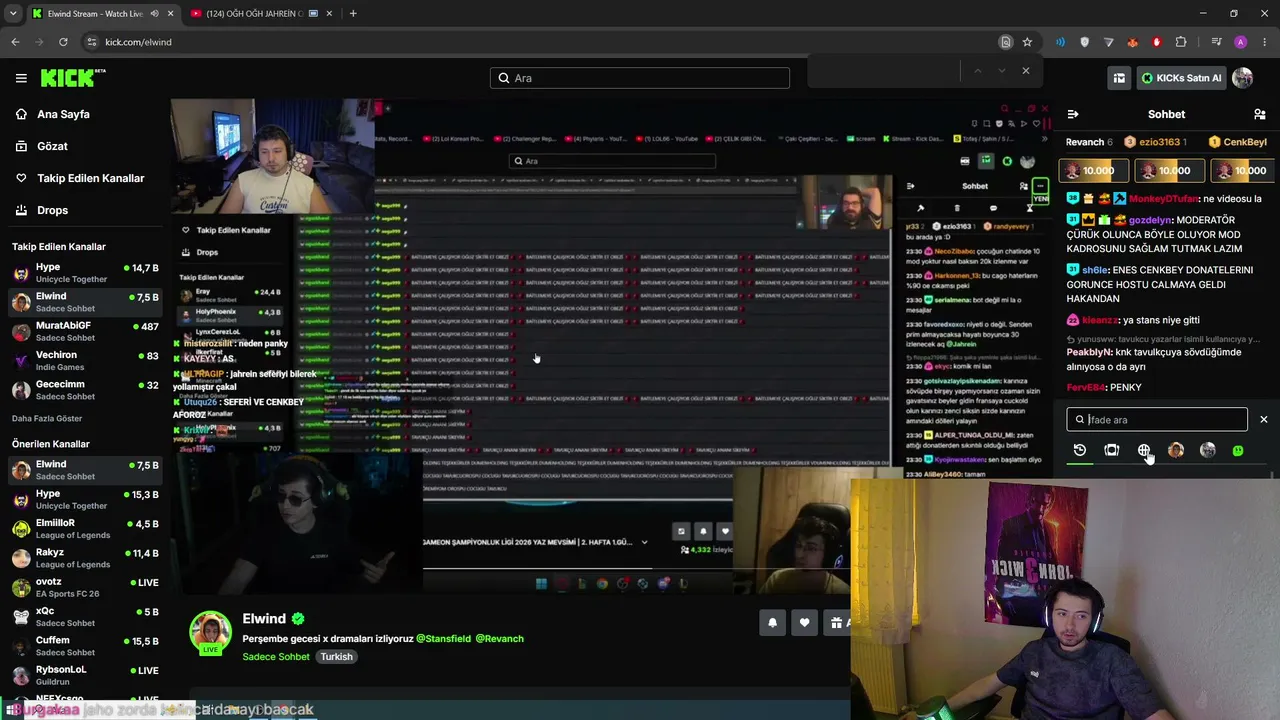The height and width of the screenshot is (720, 1280).
Task: Expand Daha Fazla Göster in sidebar
Action: pyautogui.click(x=47, y=418)
